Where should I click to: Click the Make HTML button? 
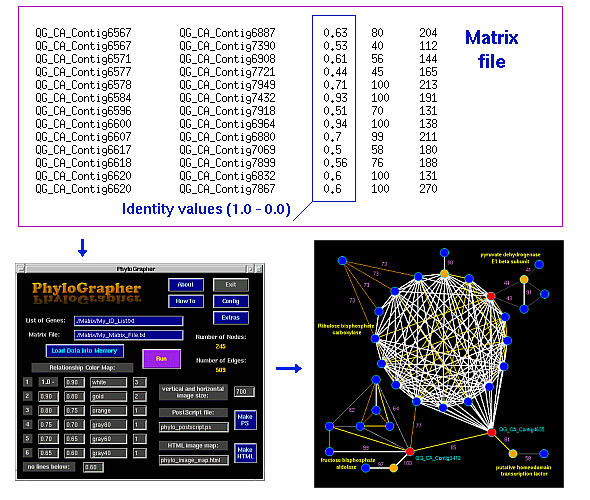pyautogui.click(x=245, y=453)
